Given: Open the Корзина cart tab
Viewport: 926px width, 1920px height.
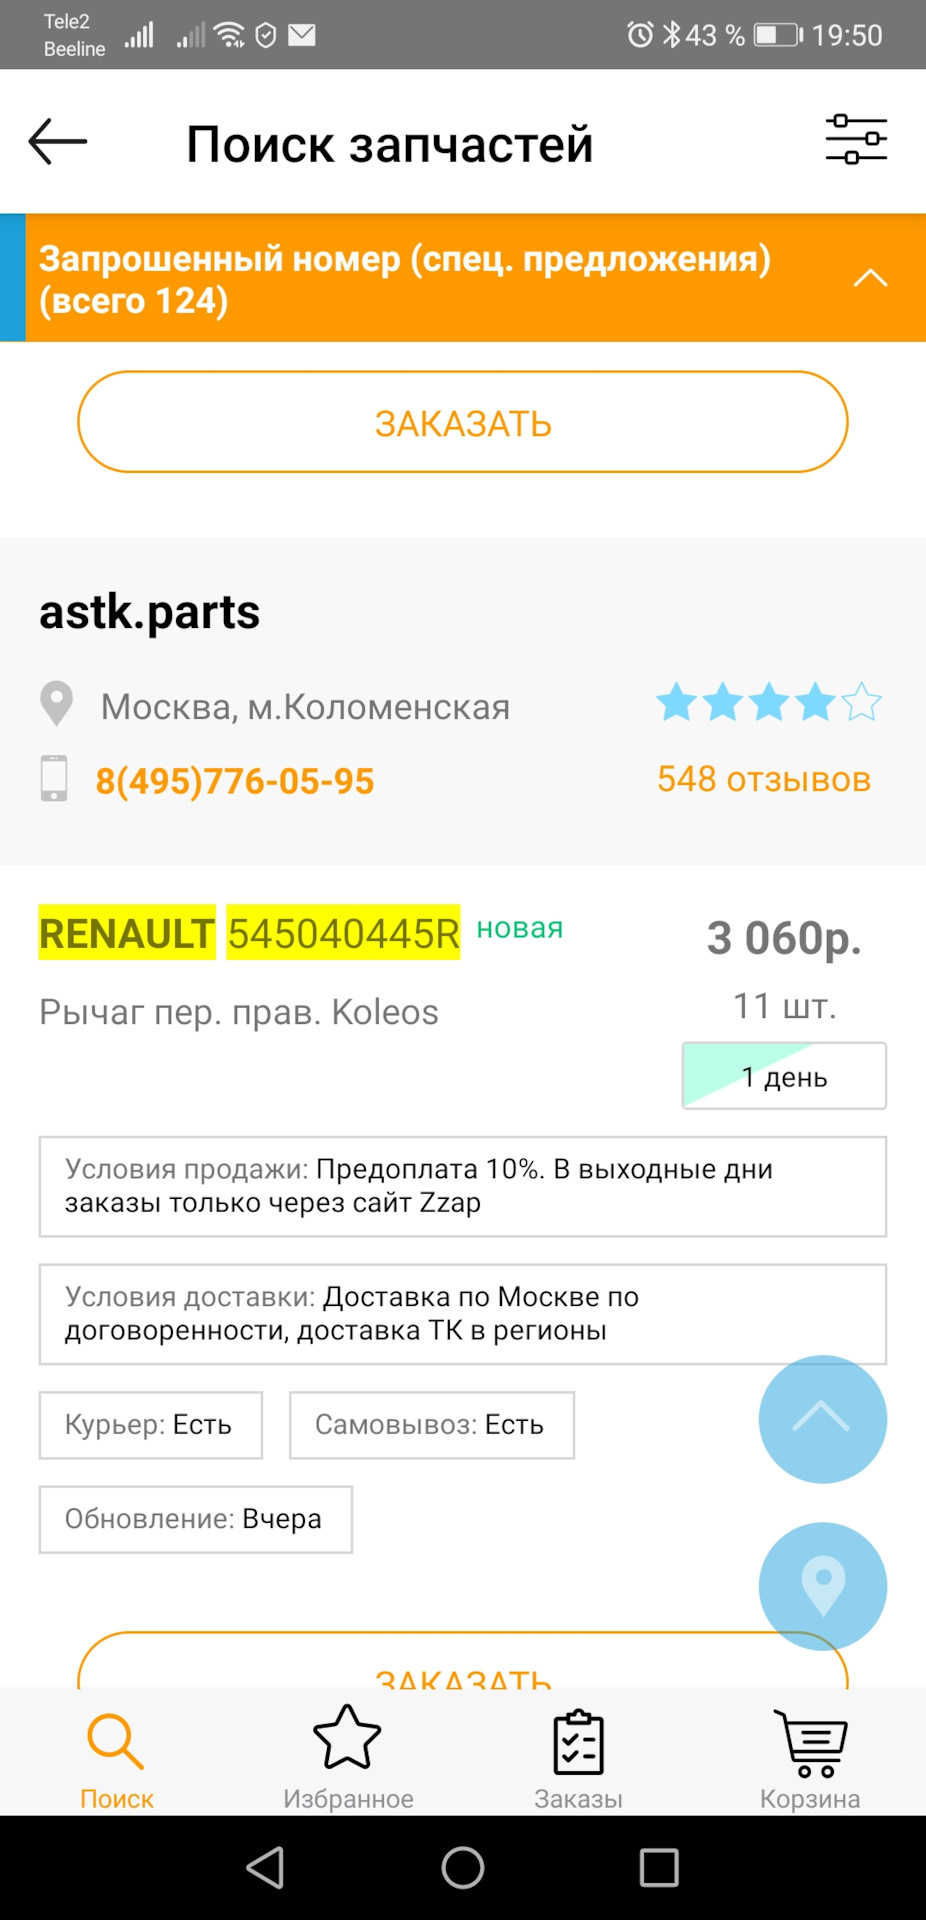Looking at the screenshot, I should (x=810, y=1758).
